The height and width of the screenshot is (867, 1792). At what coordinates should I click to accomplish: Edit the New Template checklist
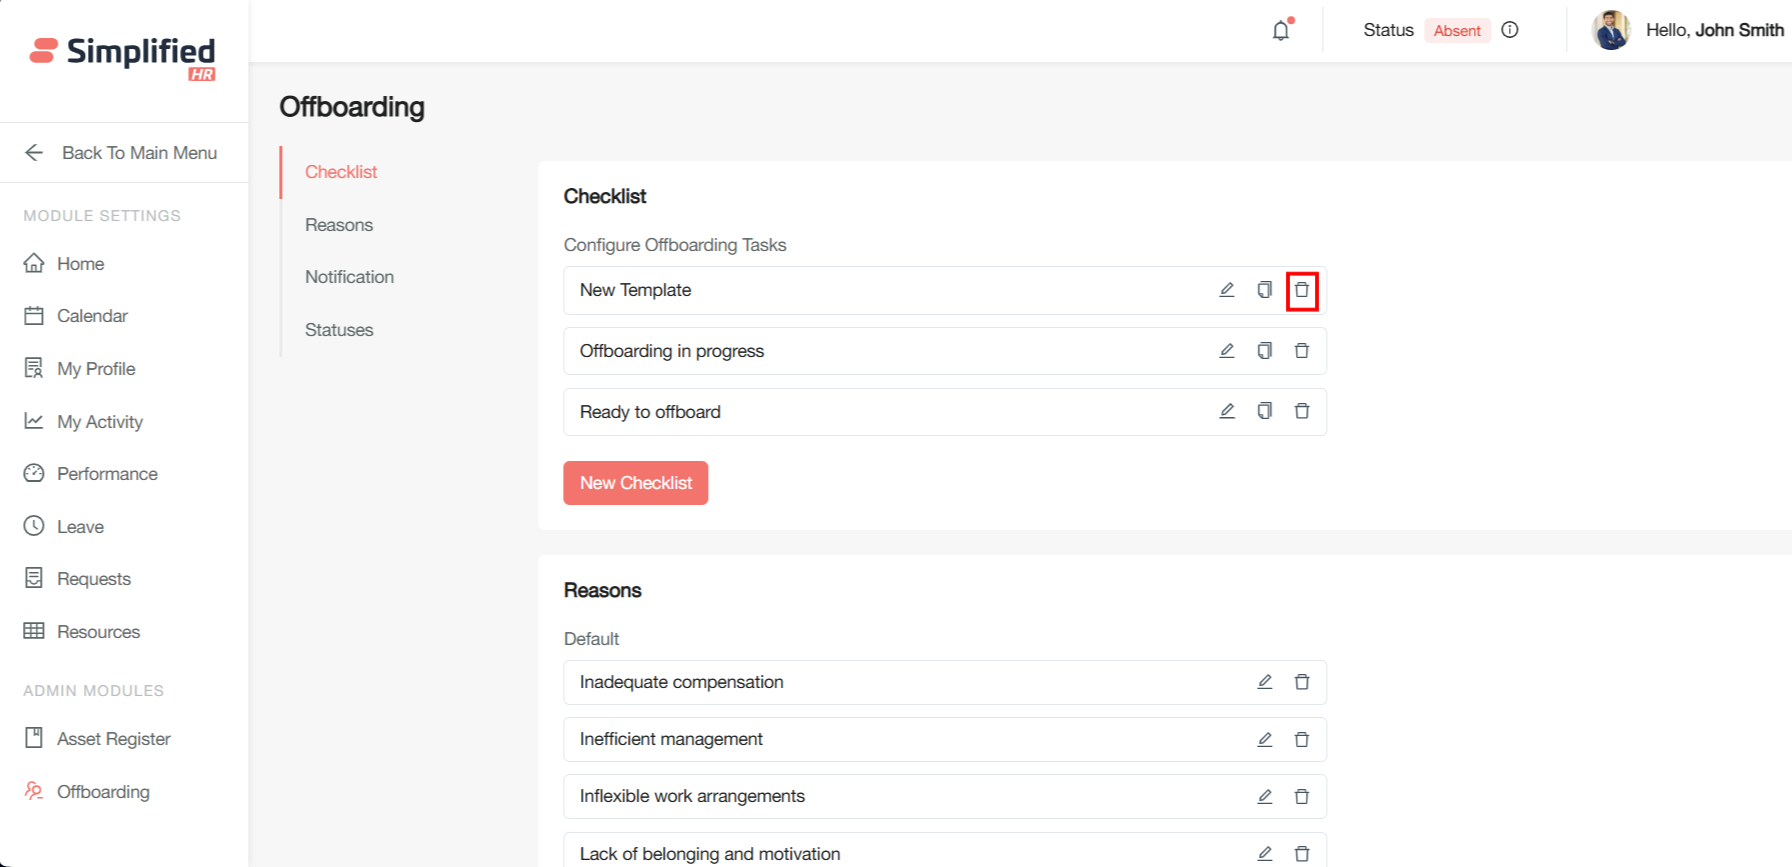click(x=1227, y=290)
